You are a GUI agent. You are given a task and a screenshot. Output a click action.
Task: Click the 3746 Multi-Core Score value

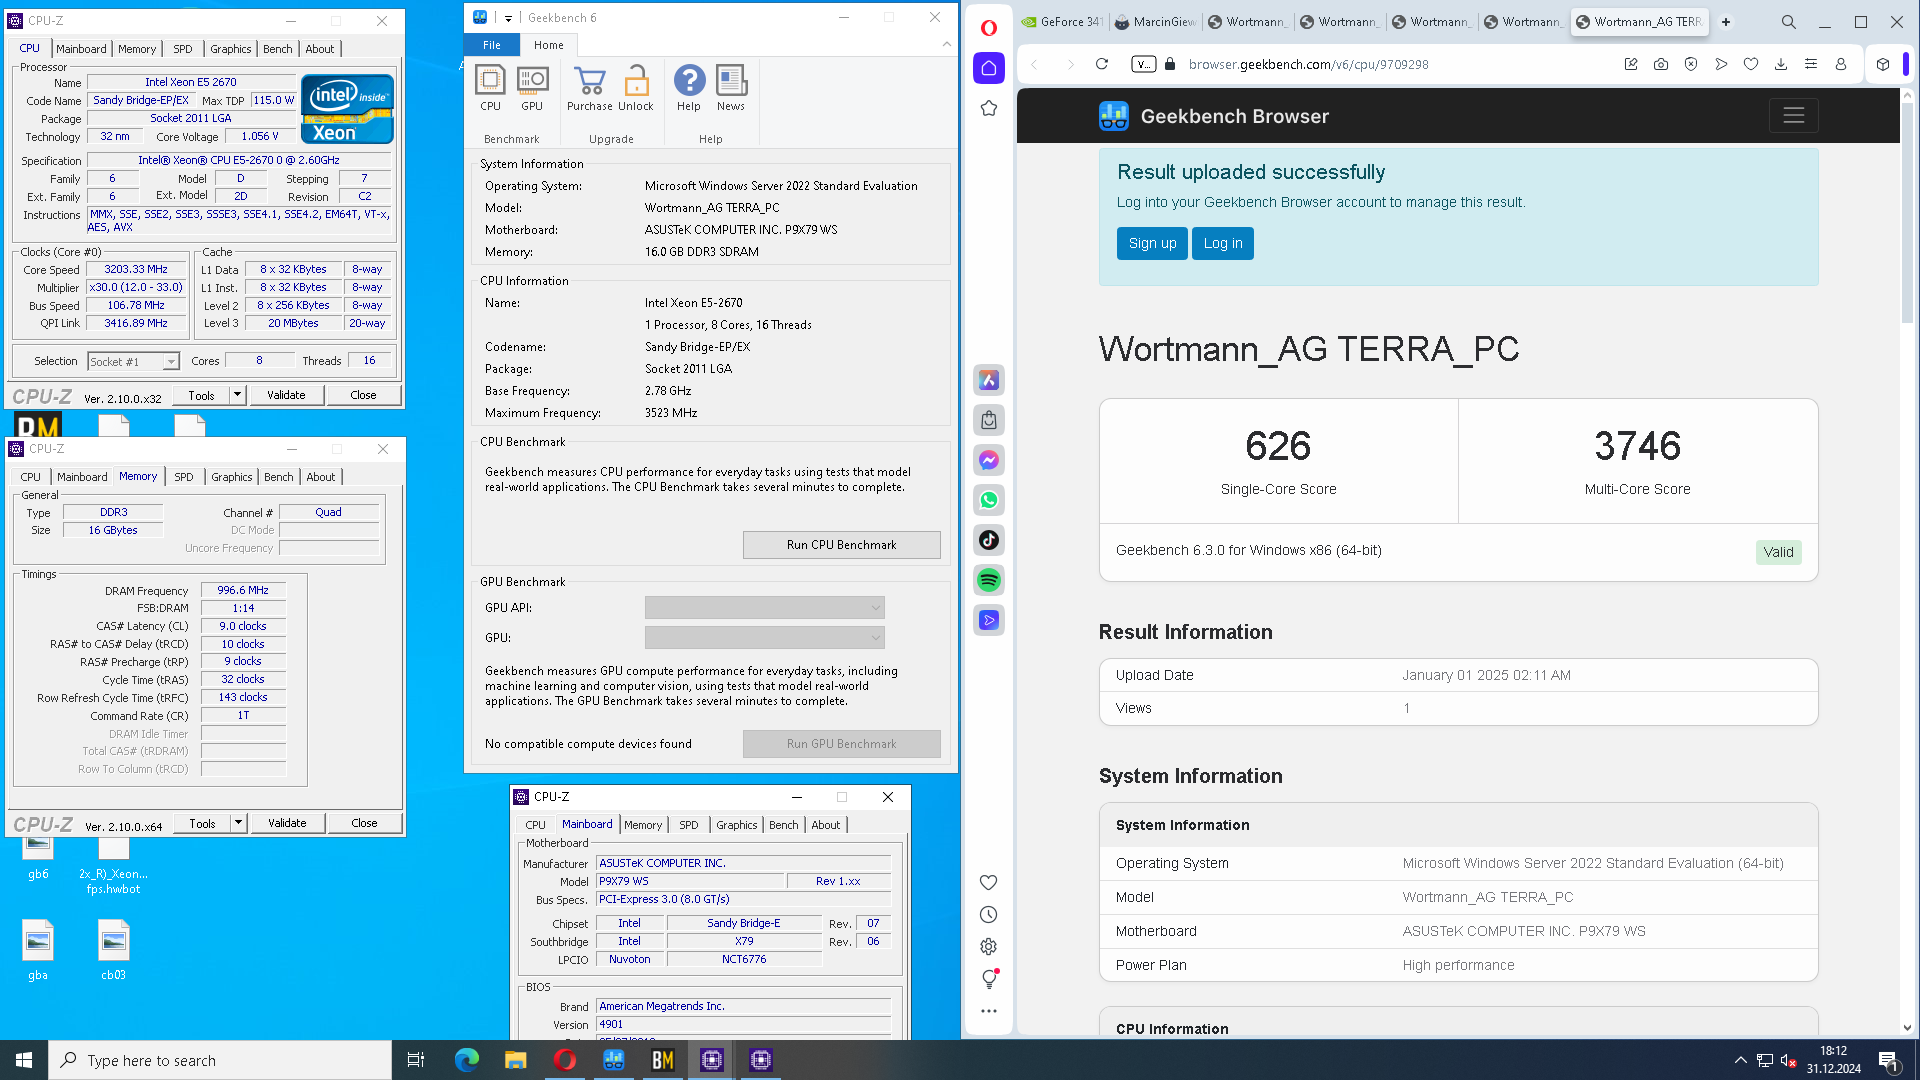1637,446
